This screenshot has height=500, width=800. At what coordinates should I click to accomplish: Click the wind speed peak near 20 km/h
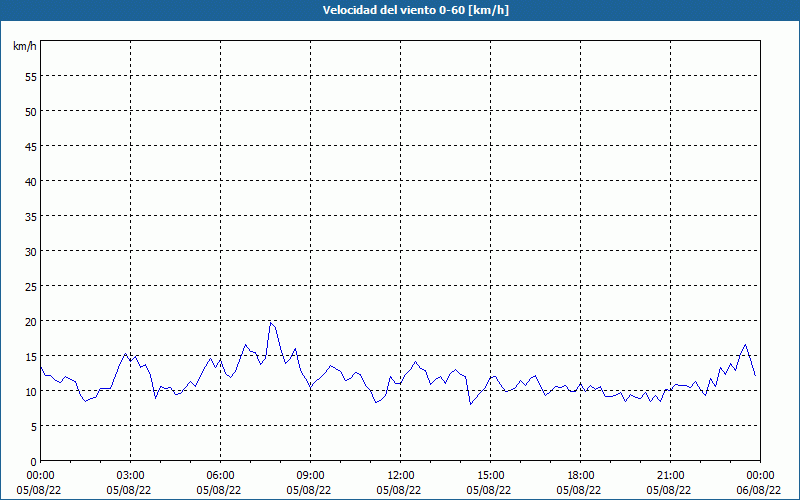point(271,323)
